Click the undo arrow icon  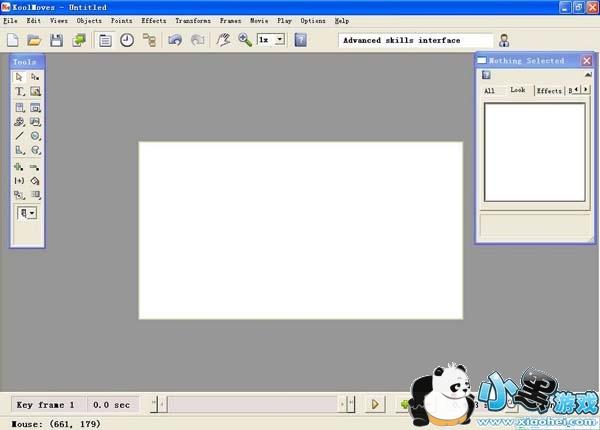pyautogui.click(x=175, y=40)
